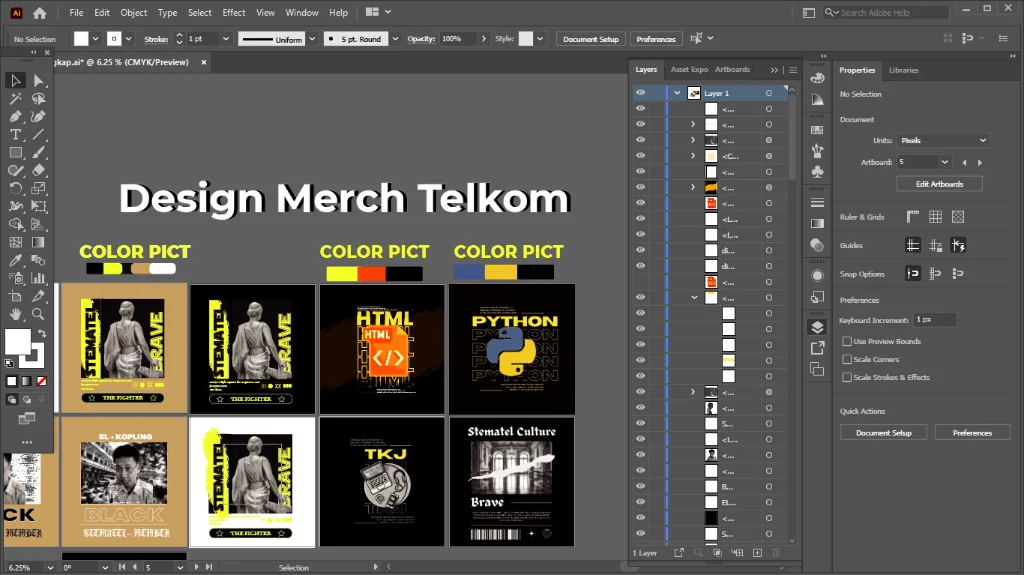Select the Hand tool

(16, 314)
